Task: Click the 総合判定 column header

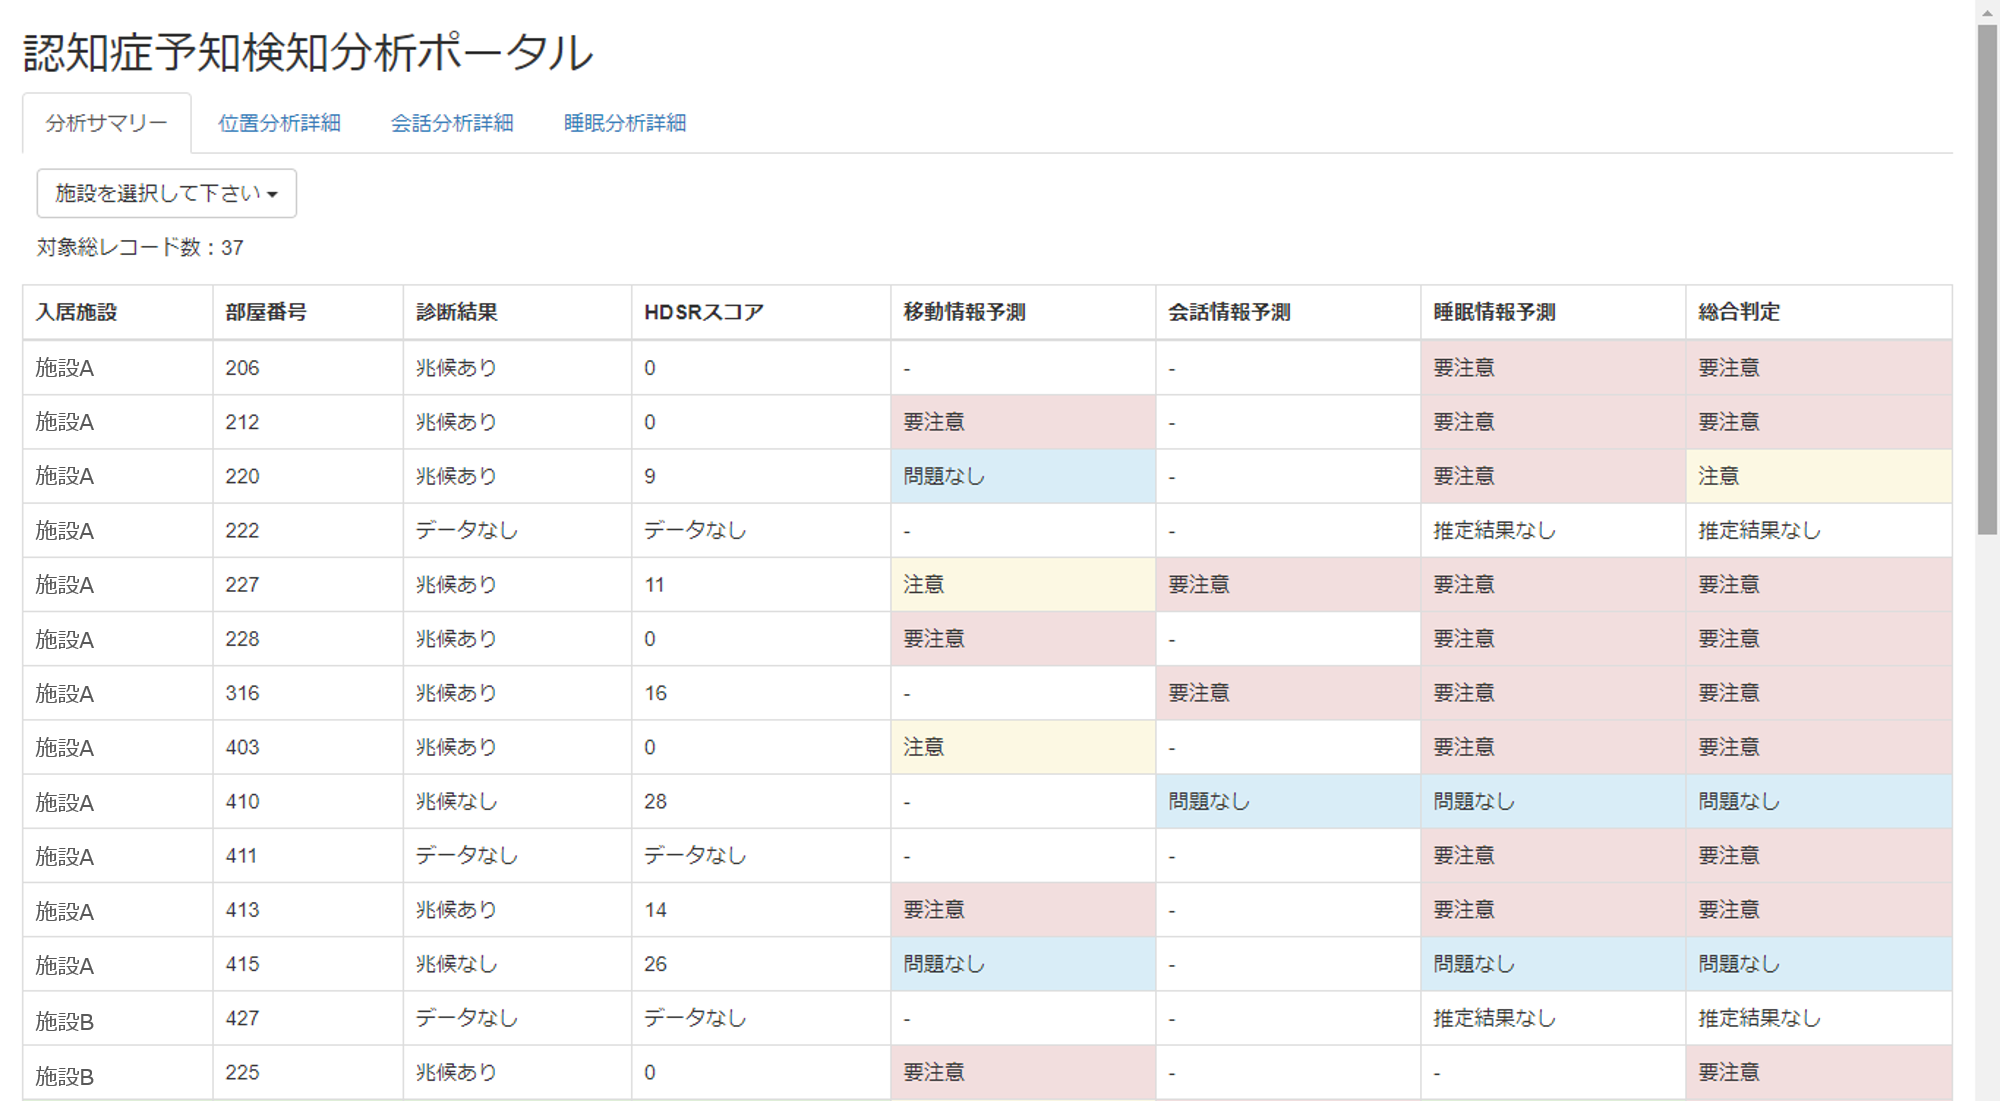Action: point(1738,312)
